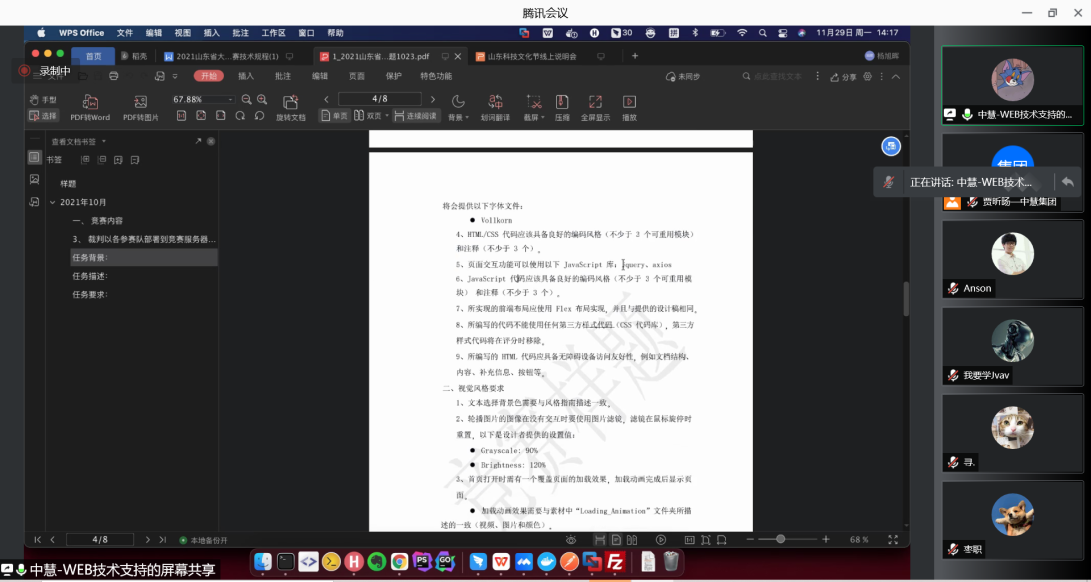The height and width of the screenshot is (582, 1091).
Task: Select the 特色功能 ribbon tab
Action: pos(436,76)
